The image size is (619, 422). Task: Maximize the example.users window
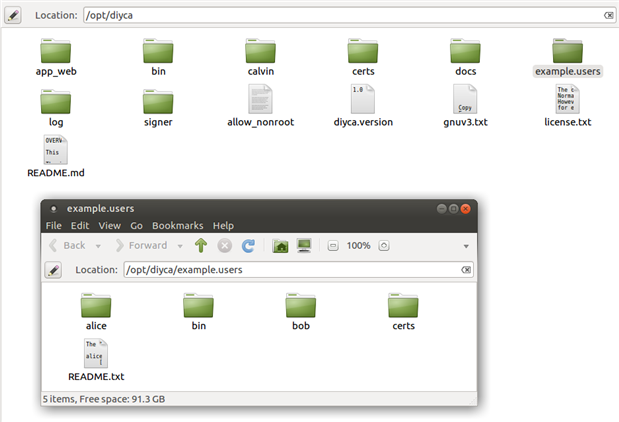pos(454,208)
